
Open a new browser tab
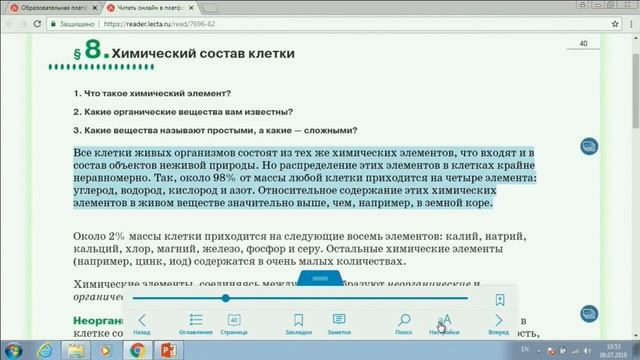(x=209, y=8)
